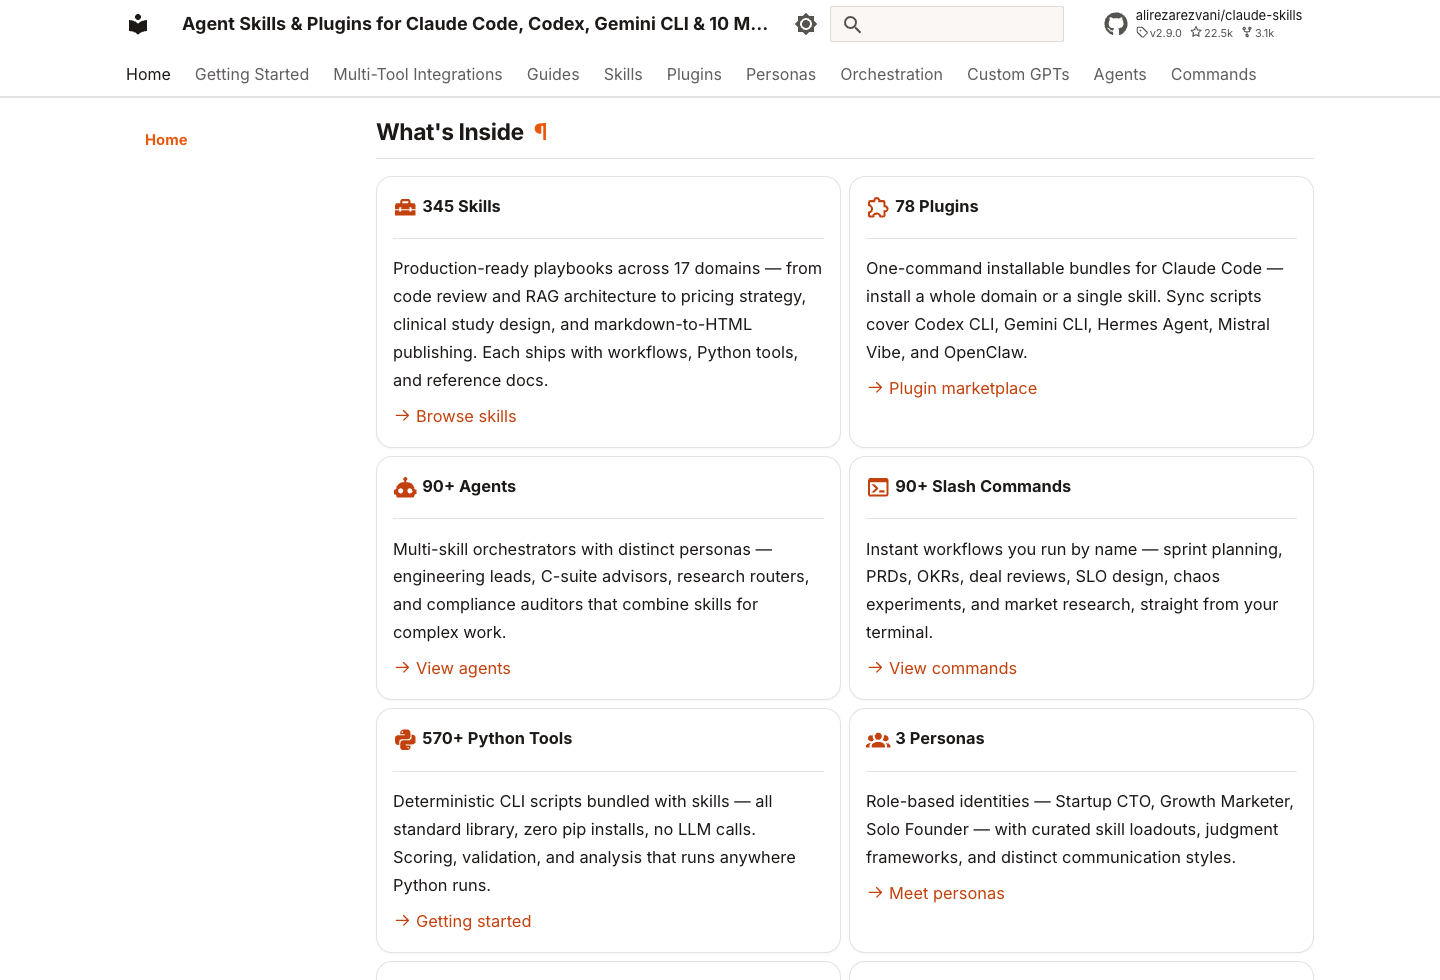Open the Commands tab
The width and height of the screenshot is (1440, 980).
click(1213, 74)
